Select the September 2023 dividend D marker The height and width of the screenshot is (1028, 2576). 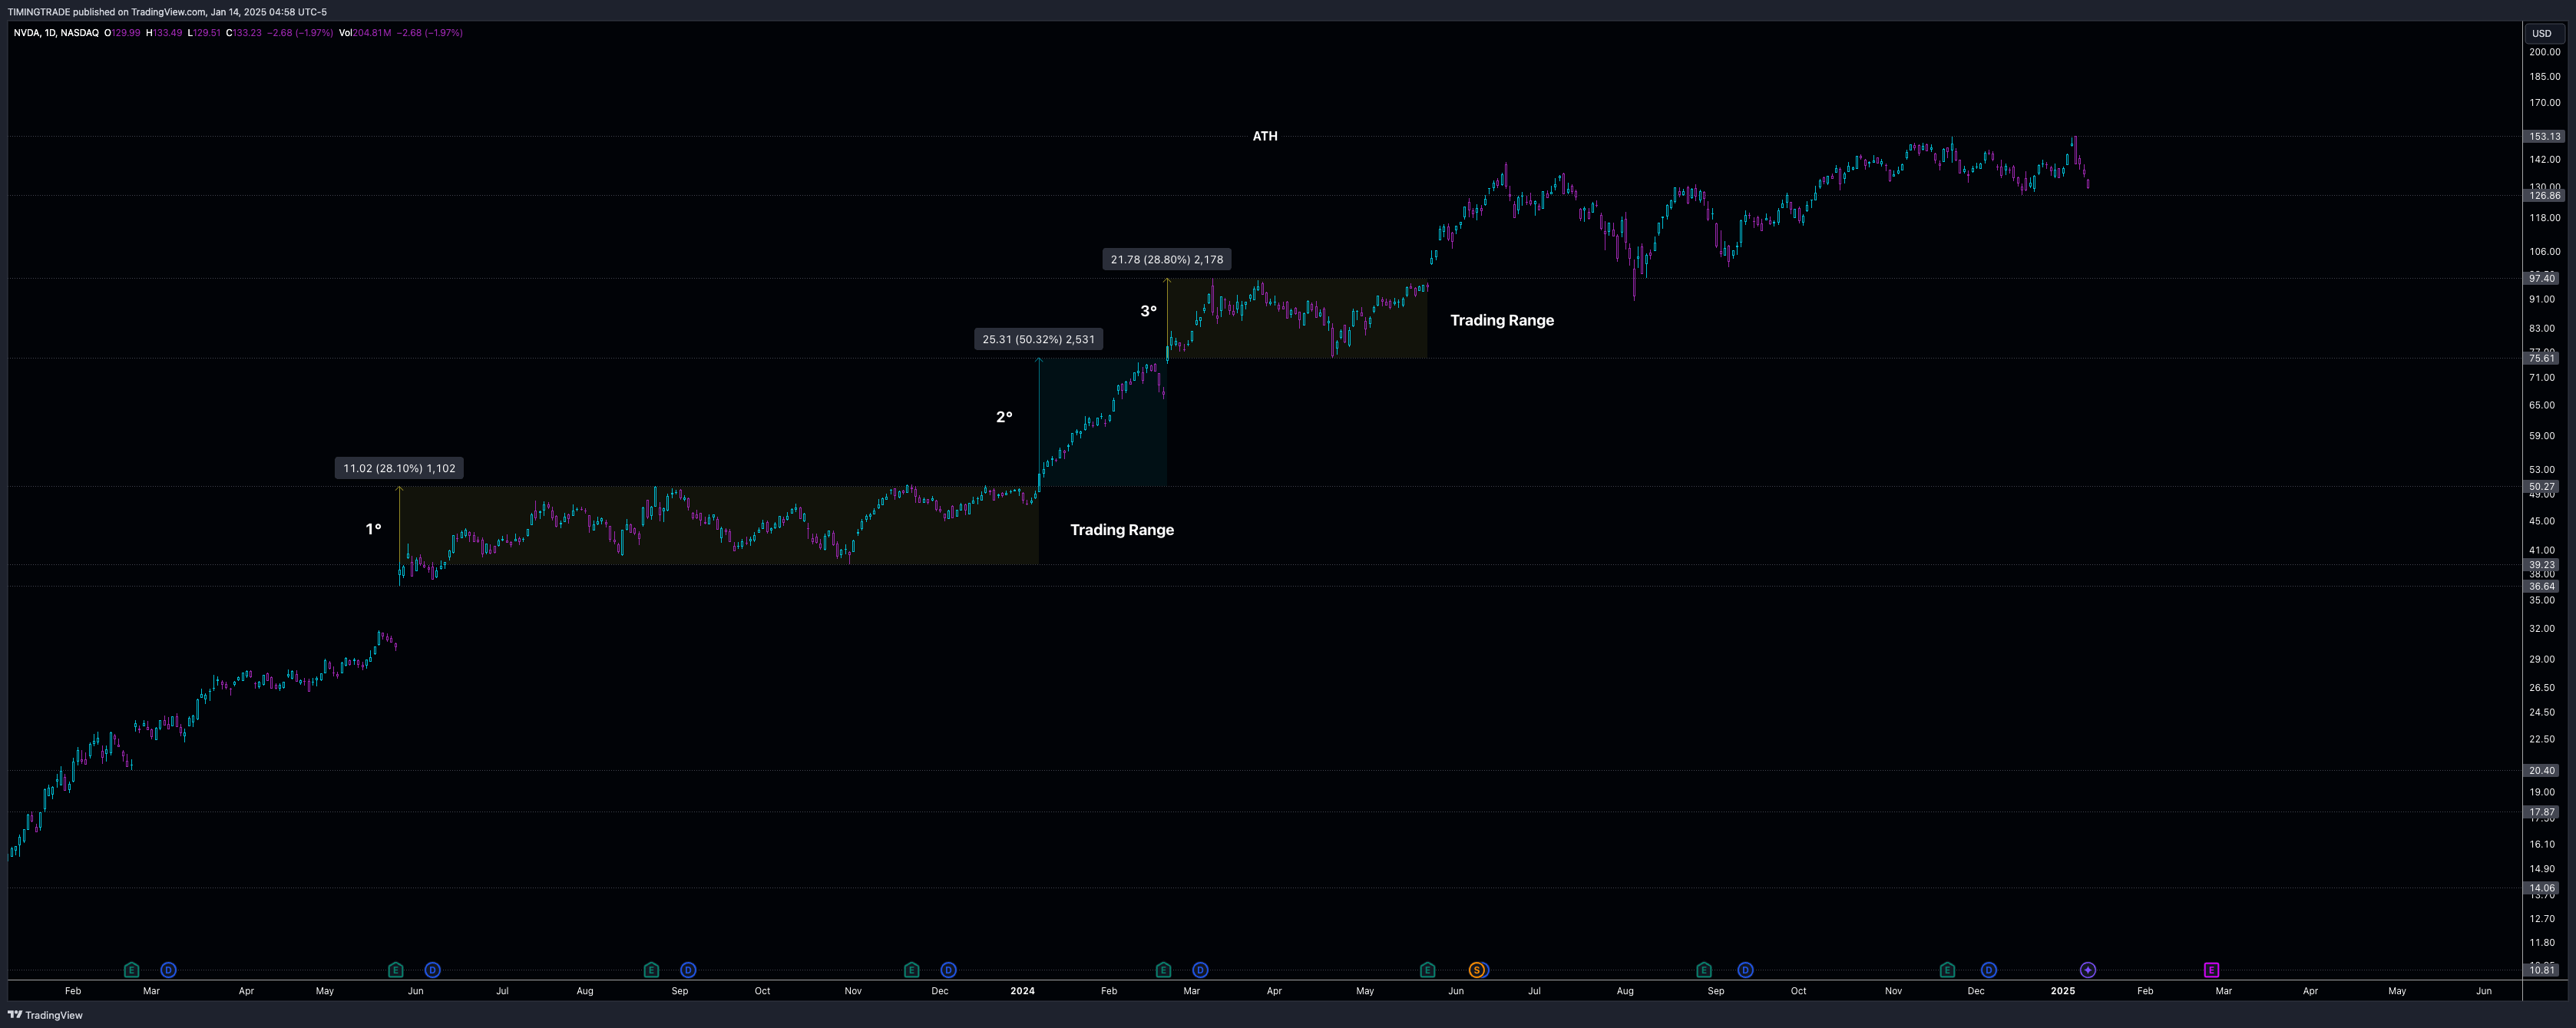688,970
